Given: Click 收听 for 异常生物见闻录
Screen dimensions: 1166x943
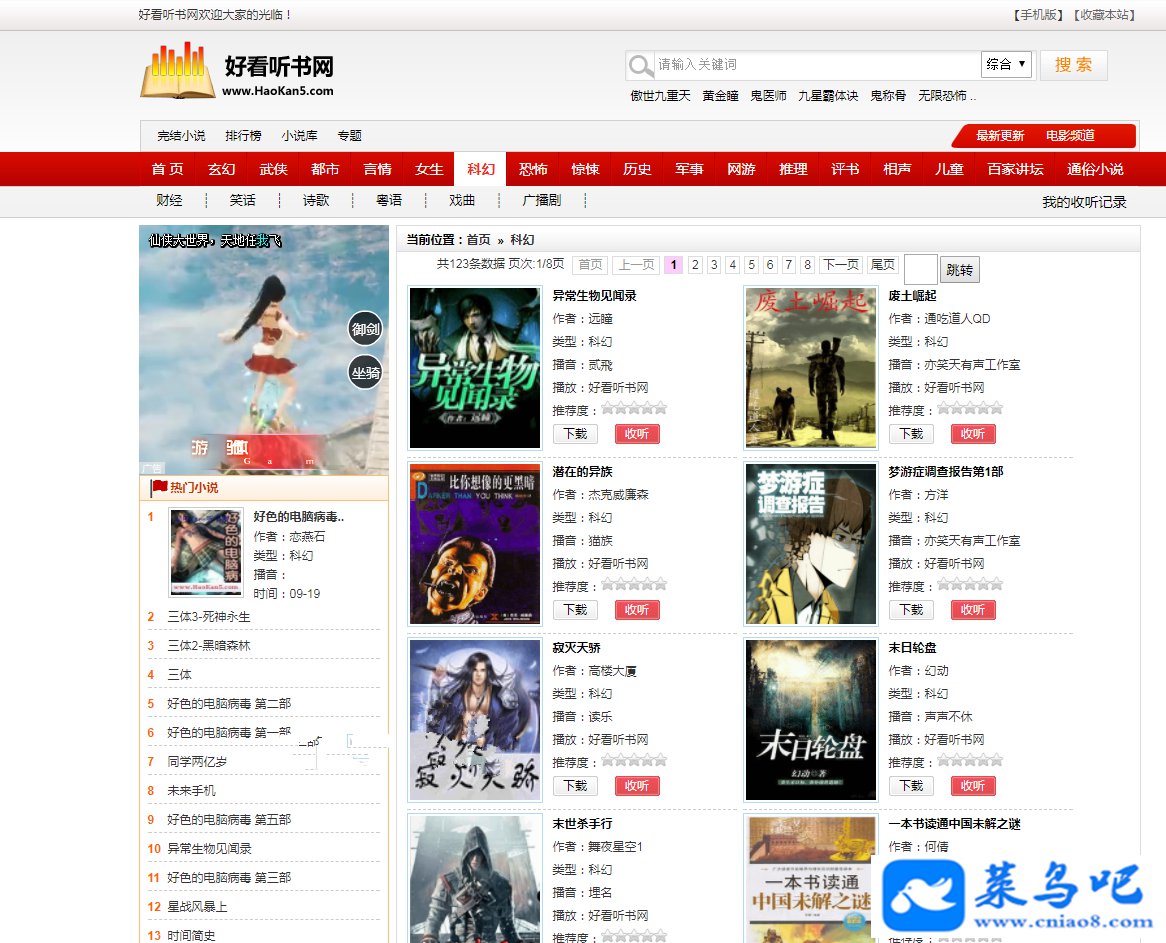Looking at the screenshot, I should pos(637,434).
